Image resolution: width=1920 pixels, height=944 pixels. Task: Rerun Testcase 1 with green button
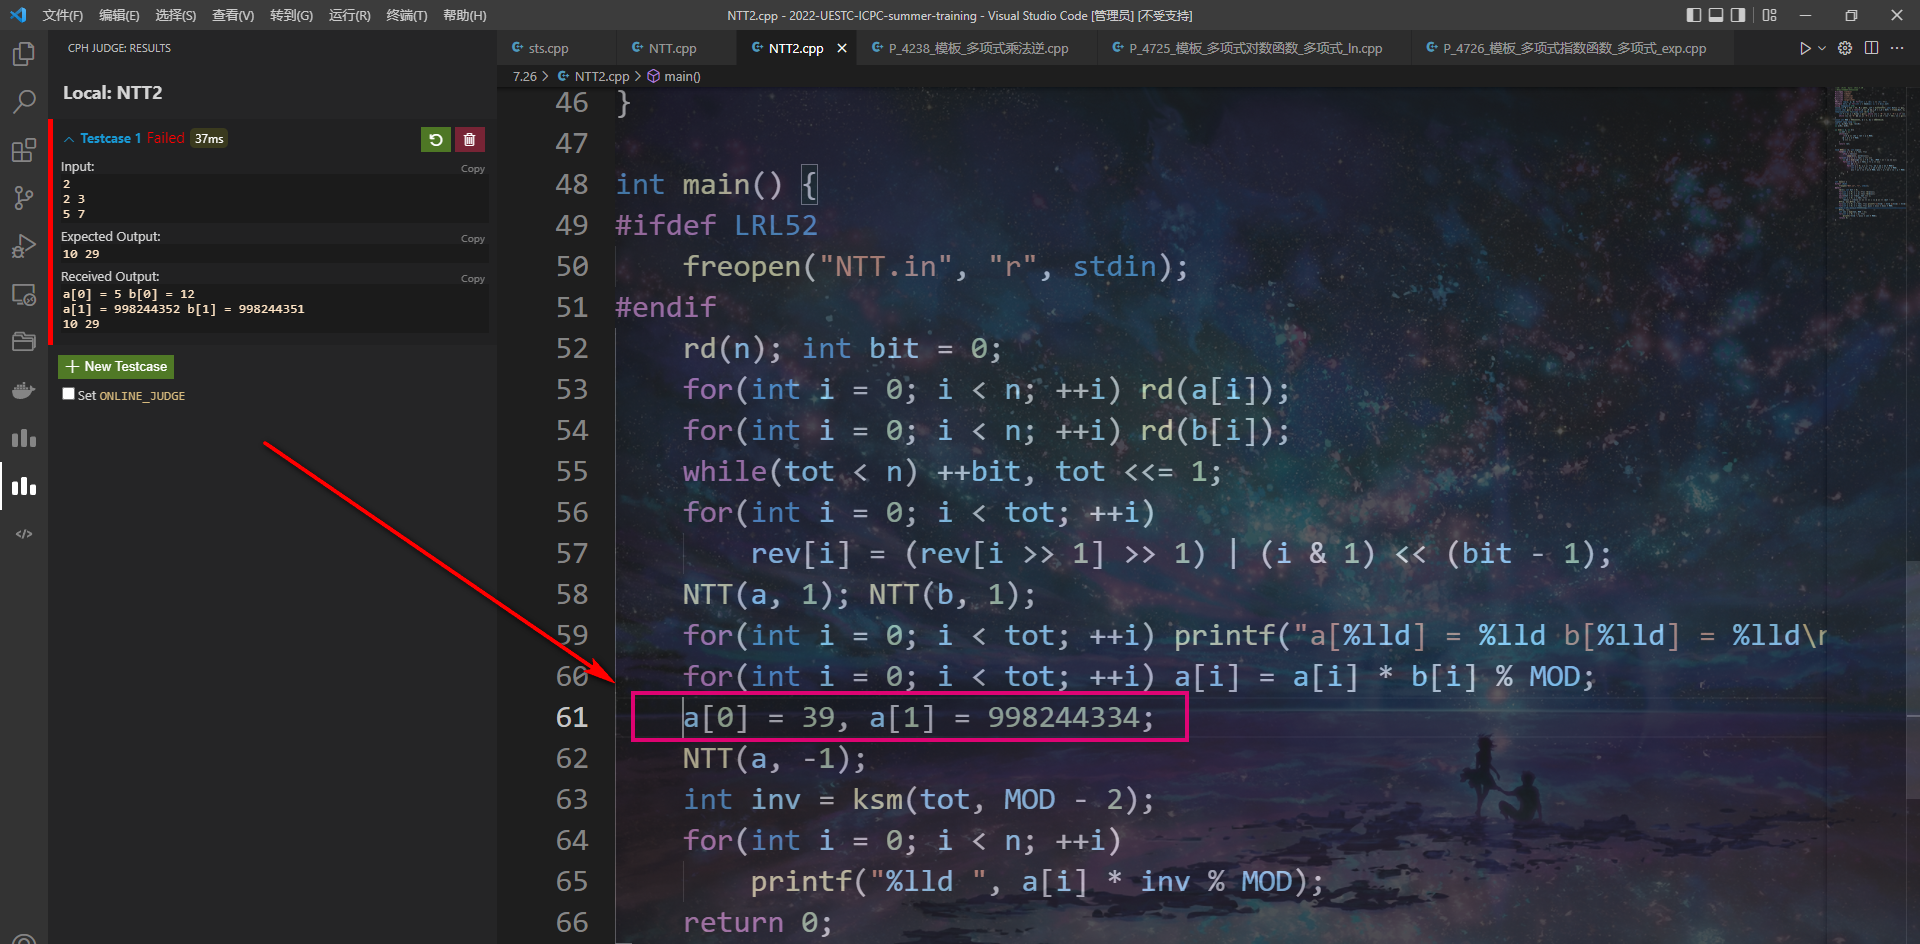pyautogui.click(x=435, y=139)
